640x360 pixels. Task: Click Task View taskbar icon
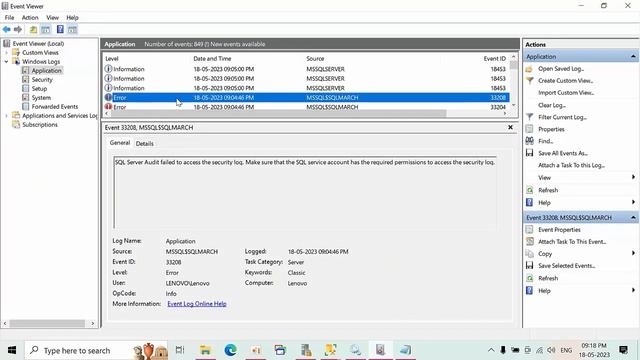[x=180, y=350]
